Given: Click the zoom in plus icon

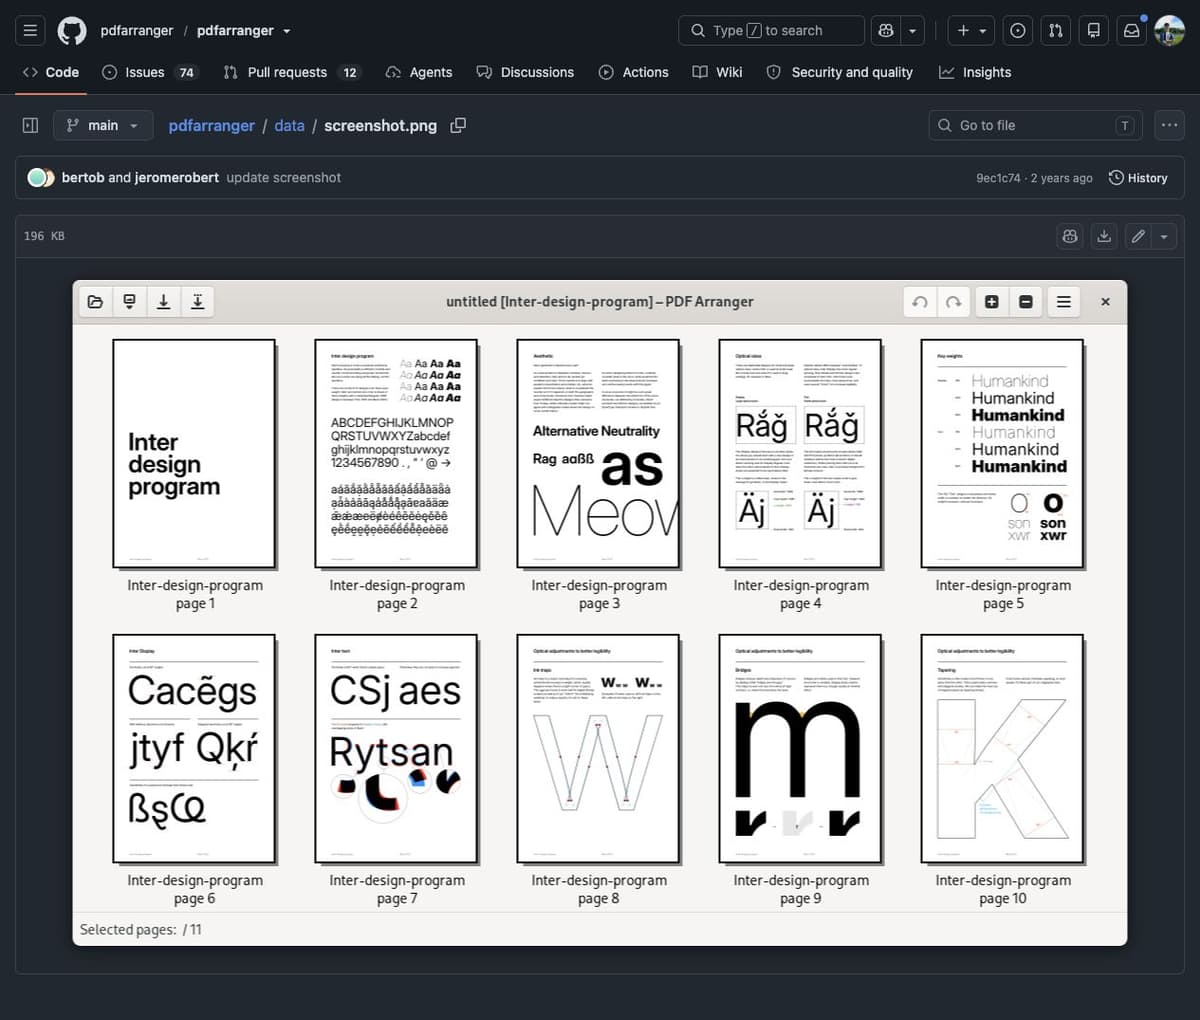Looking at the screenshot, I should pos(992,301).
